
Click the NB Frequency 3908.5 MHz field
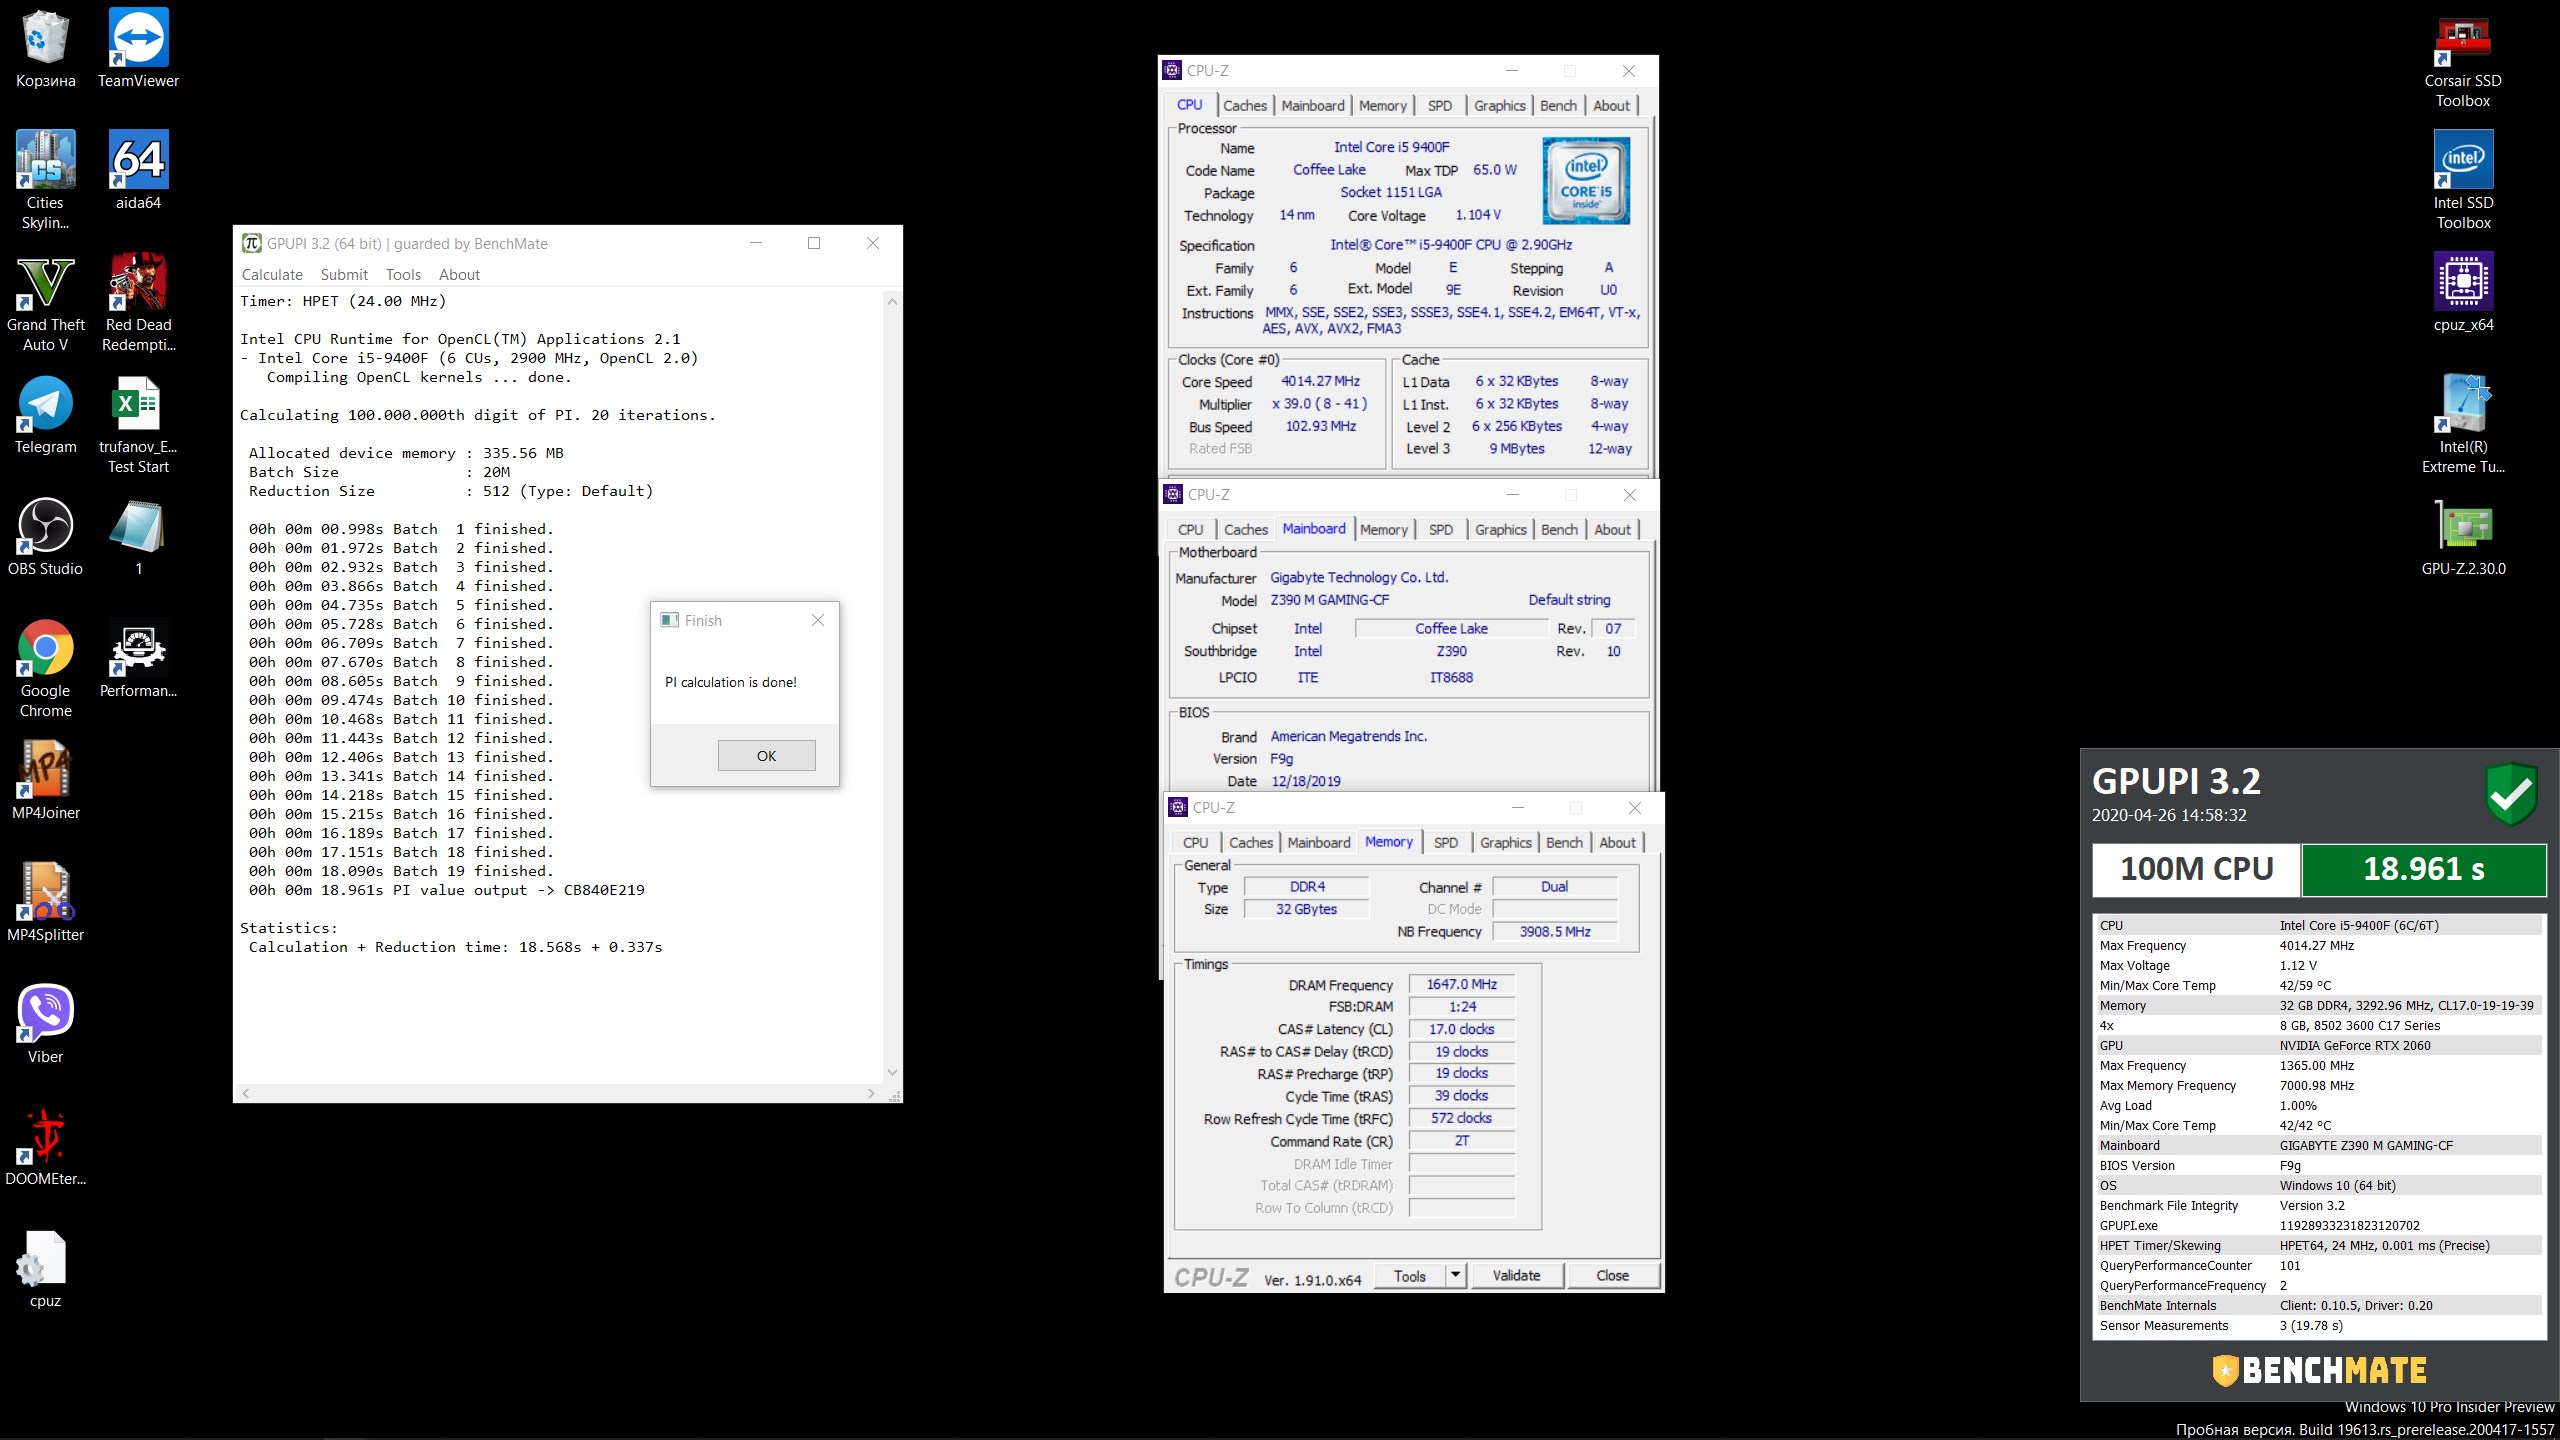click(1554, 931)
